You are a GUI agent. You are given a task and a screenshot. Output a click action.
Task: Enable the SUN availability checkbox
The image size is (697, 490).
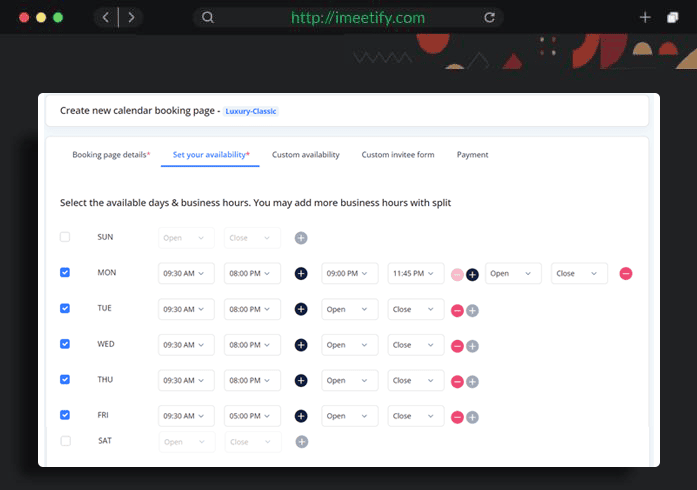click(65, 237)
